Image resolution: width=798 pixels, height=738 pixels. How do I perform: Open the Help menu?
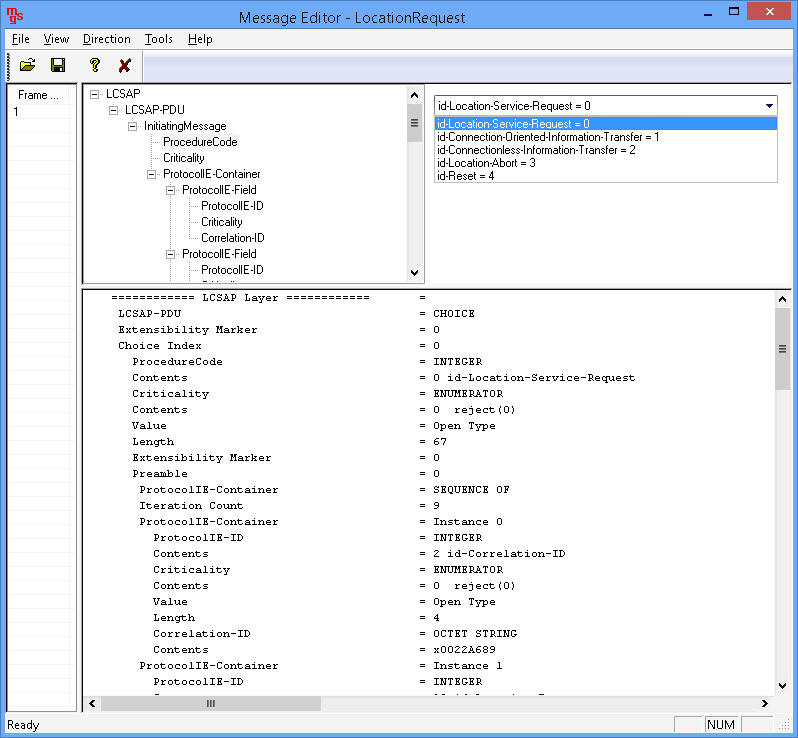pyautogui.click(x=200, y=39)
